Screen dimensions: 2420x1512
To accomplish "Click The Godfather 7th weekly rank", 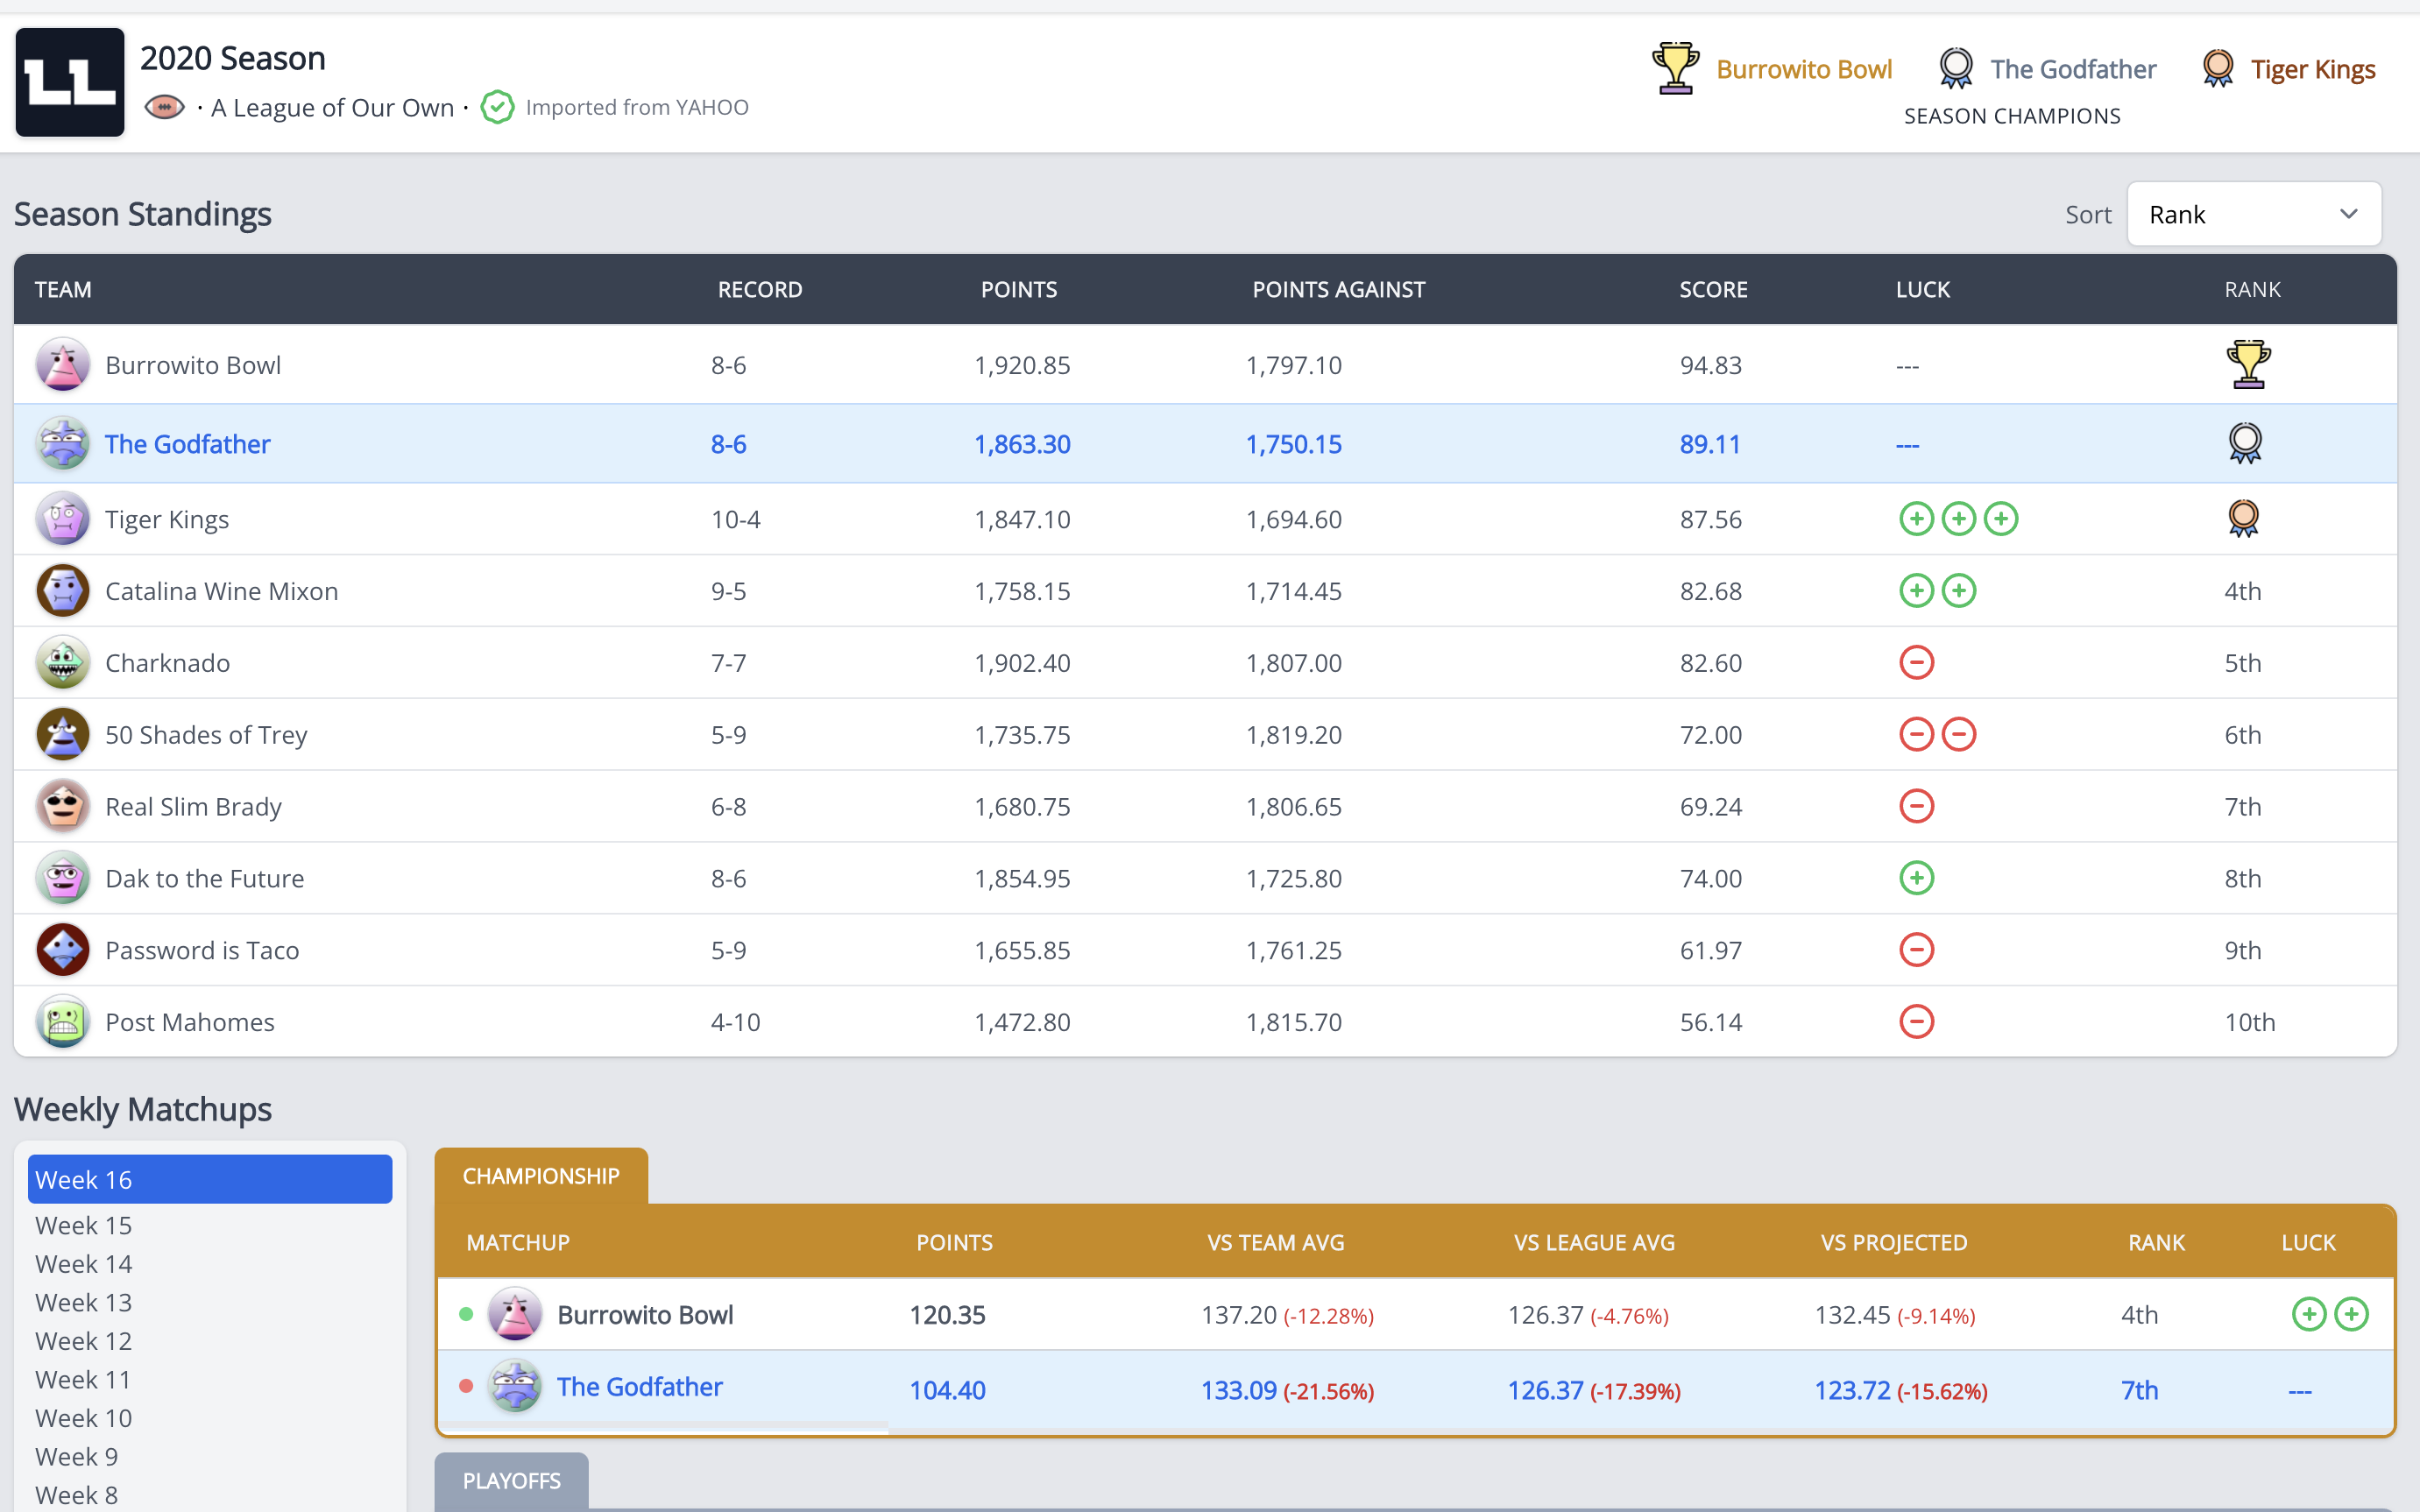I will tap(2139, 1390).
